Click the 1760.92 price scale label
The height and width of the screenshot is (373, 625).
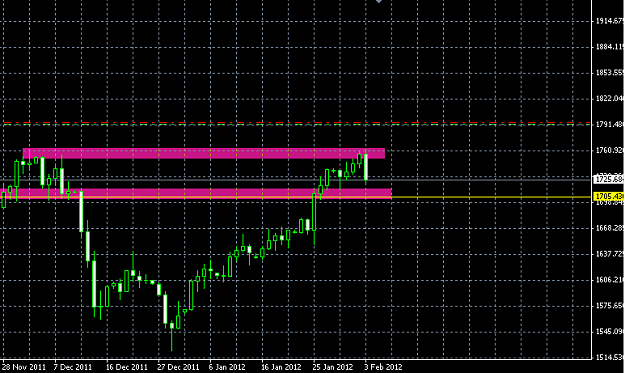pyautogui.click(x=610, y=150)
